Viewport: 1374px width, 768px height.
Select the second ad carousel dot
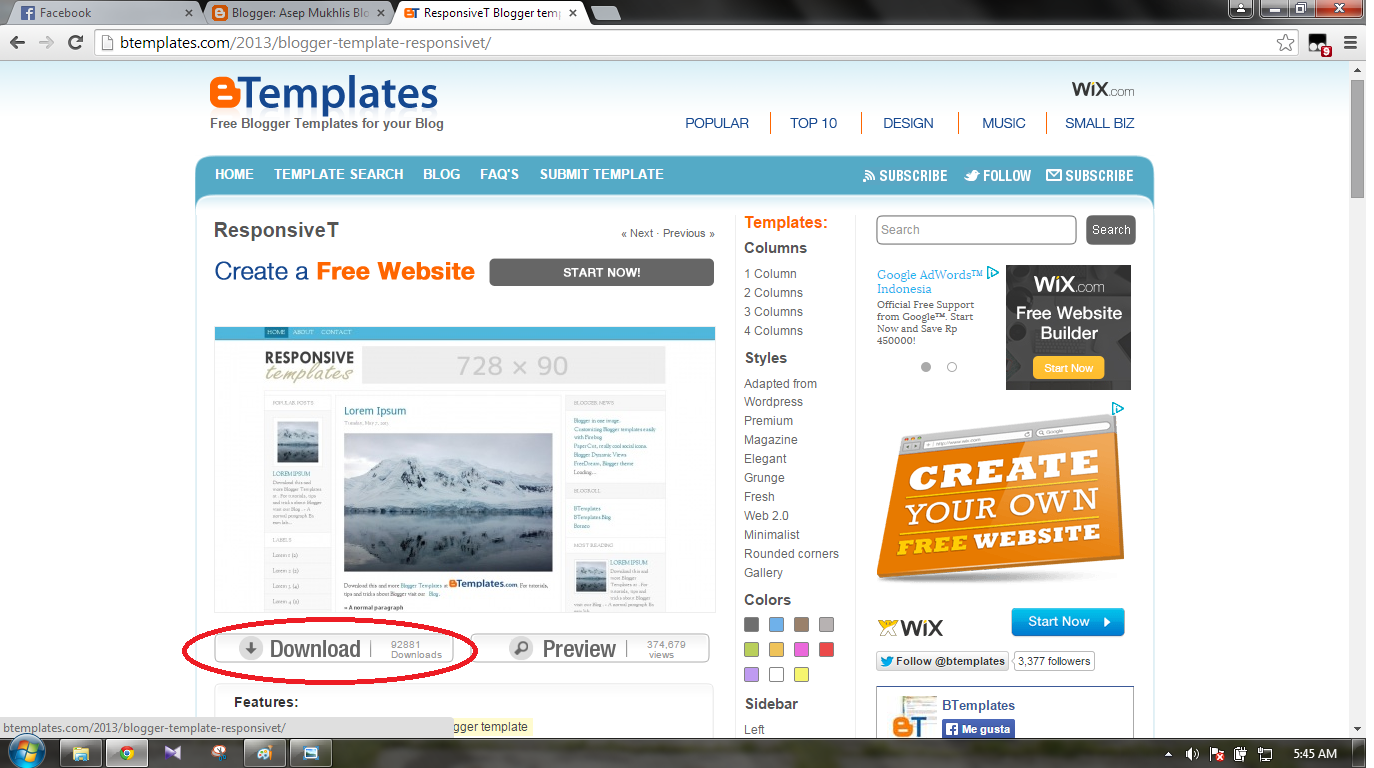[x=952, y=367]
